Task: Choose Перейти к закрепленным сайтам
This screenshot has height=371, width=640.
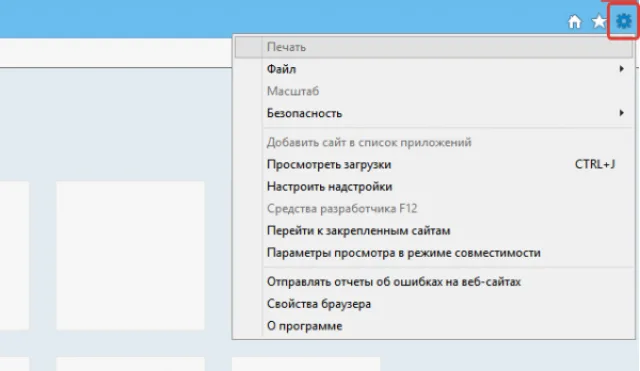Action: click(x=433, y=231)
